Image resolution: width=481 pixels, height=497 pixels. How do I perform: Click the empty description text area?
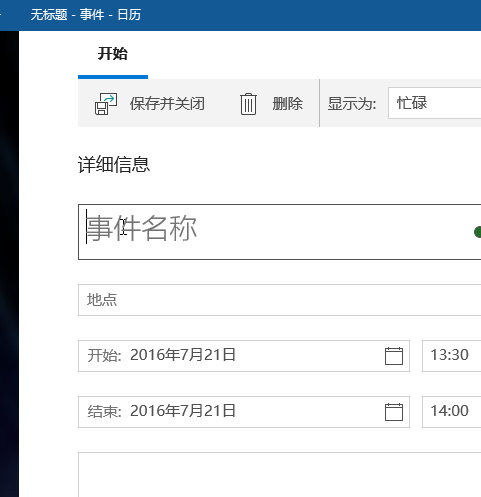279,475
